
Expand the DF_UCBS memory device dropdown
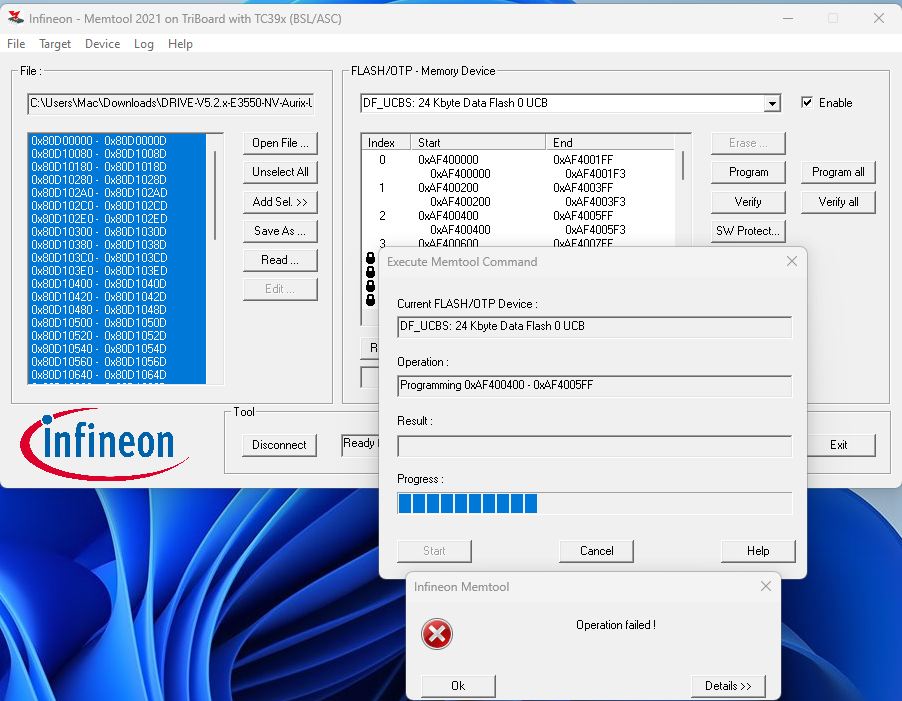point(772,104)
